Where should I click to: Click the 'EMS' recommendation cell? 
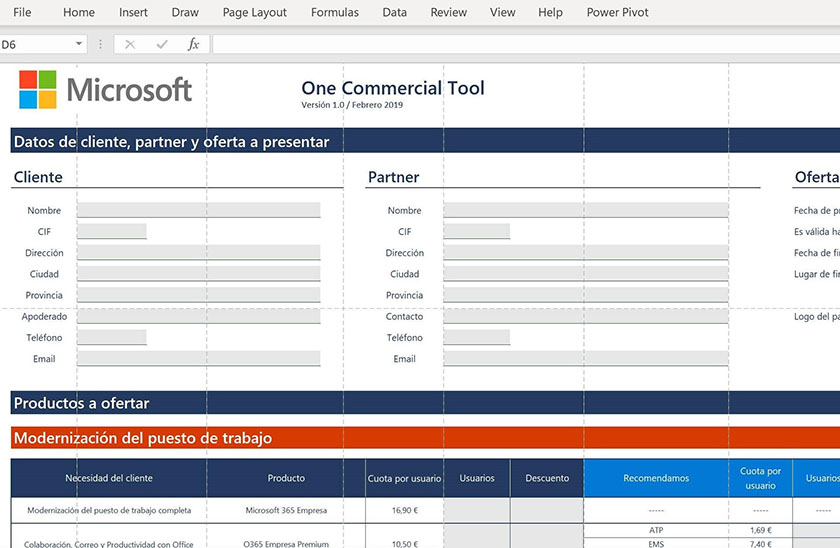tap(656, 543)
